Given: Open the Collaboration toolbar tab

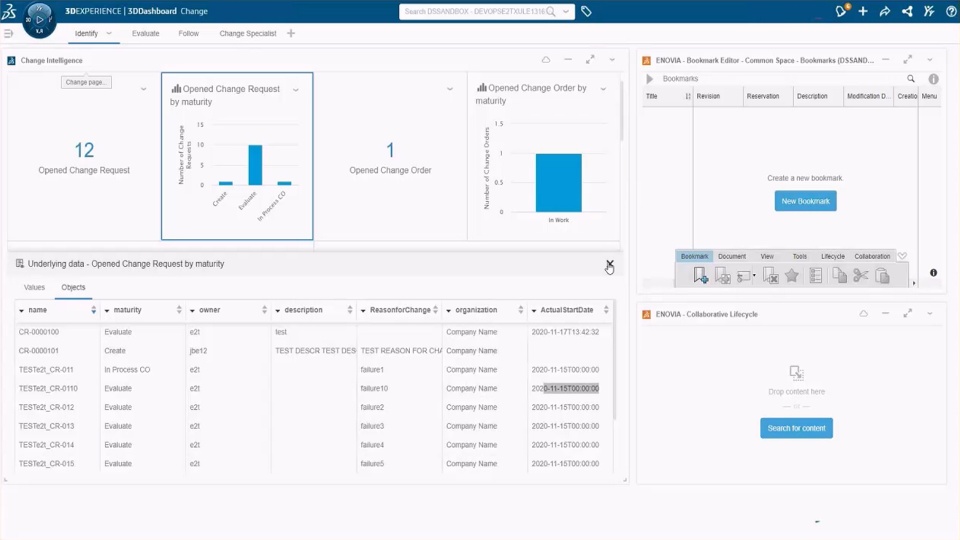Looking at the screenshot, I should coord(872,256).
